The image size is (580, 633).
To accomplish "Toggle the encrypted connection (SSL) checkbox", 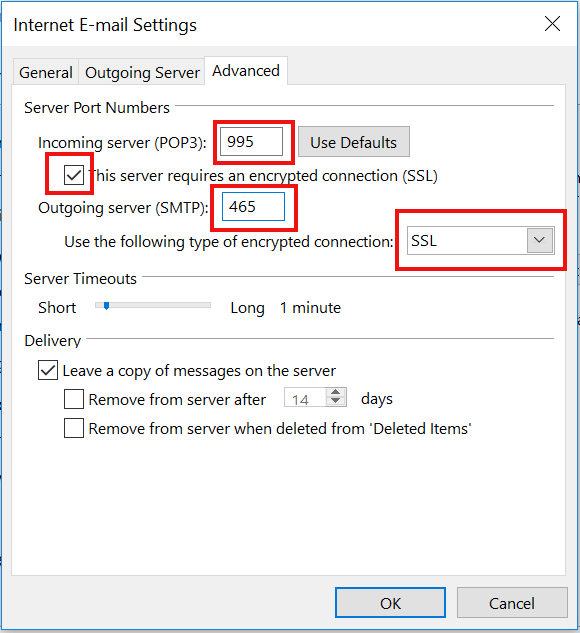I will 74,175.
